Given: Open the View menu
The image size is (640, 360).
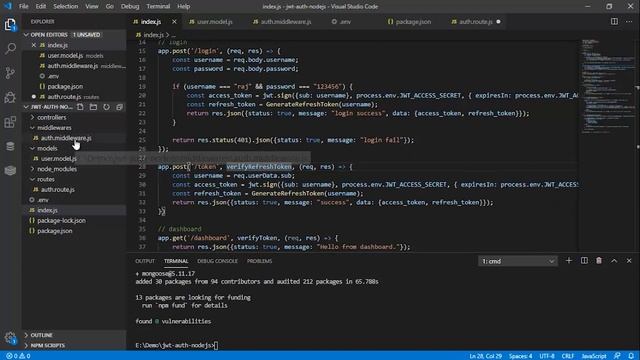Looking at the screenshot, I should 92,7.
